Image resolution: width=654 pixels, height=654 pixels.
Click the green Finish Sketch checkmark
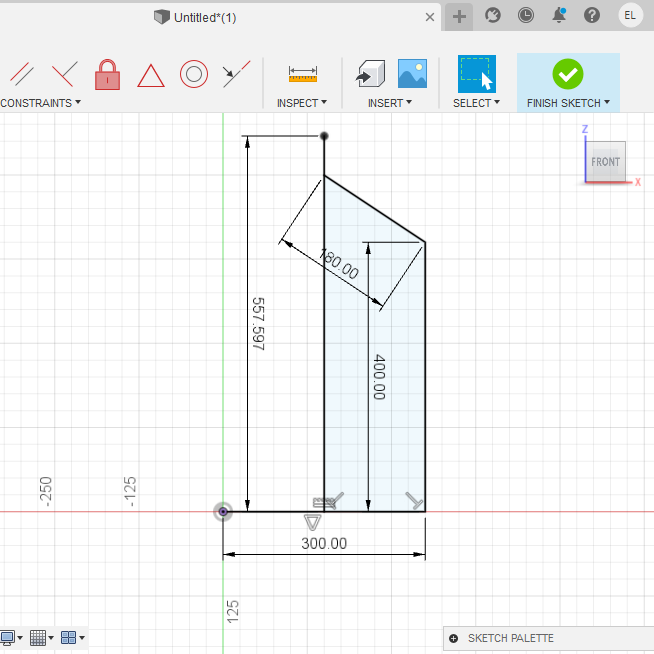point(568,74)
